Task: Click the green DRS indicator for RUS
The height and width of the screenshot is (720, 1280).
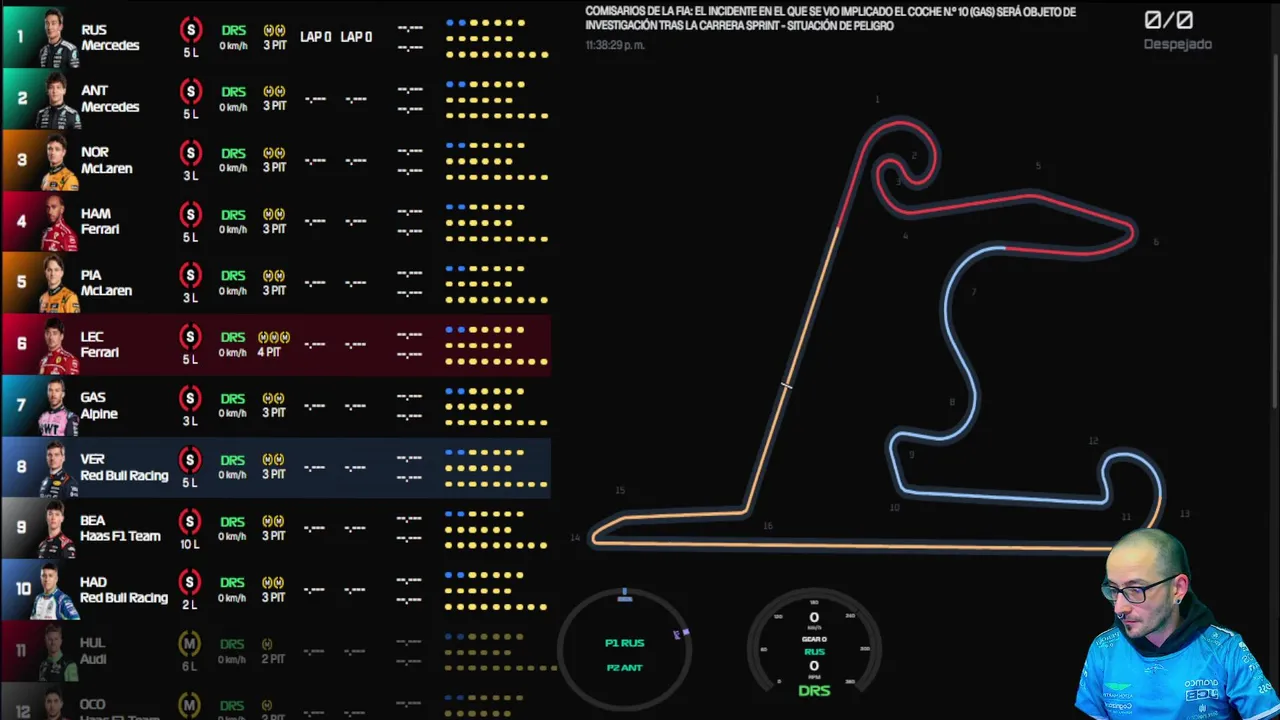Action: pyautogui.click(x=233, y=31)
